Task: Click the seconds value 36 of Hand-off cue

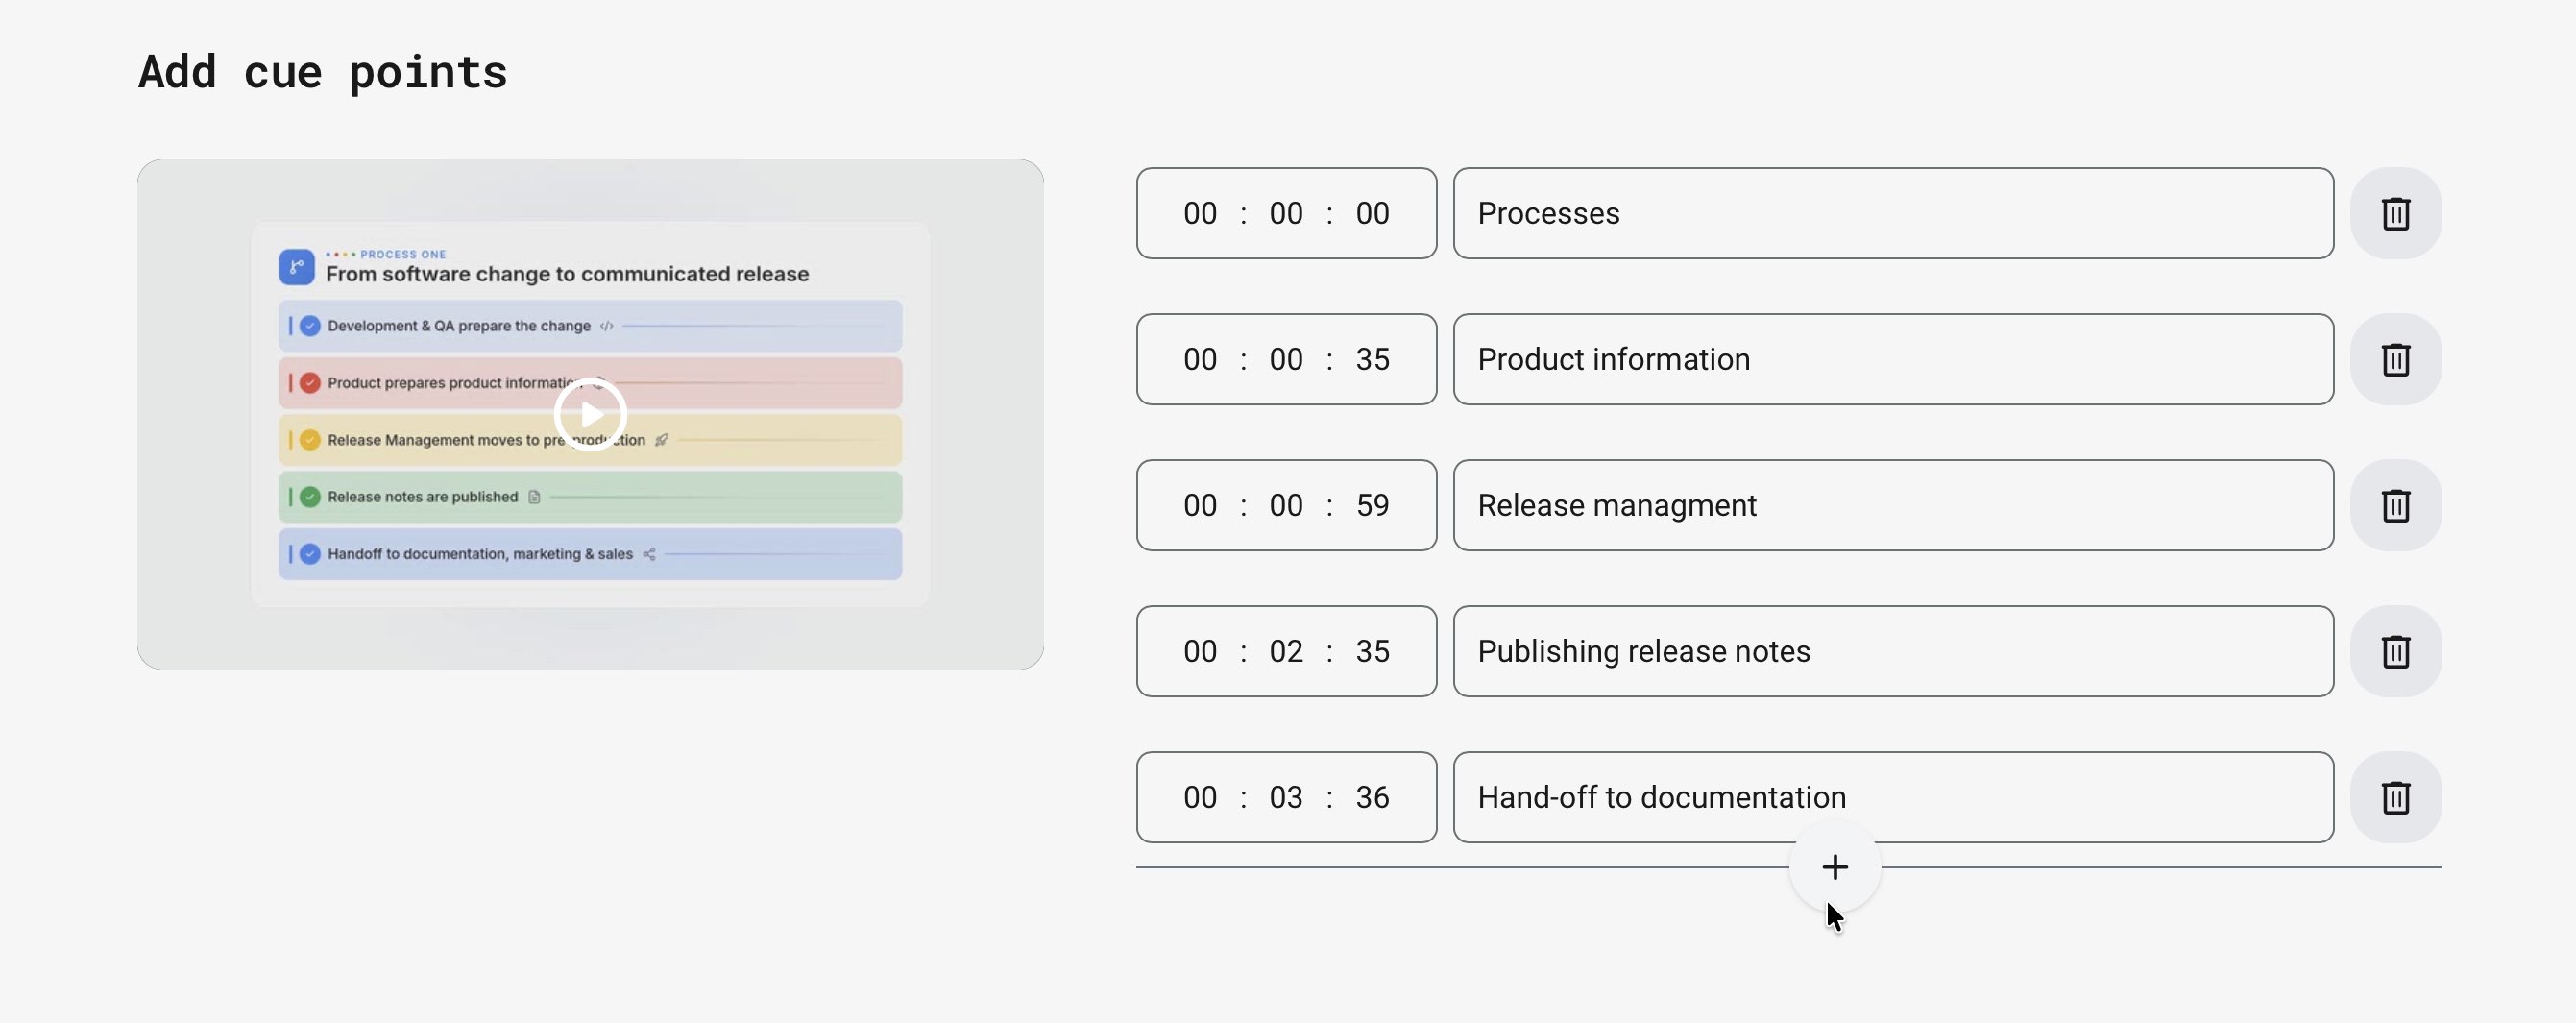Action: pos(1372,797)
